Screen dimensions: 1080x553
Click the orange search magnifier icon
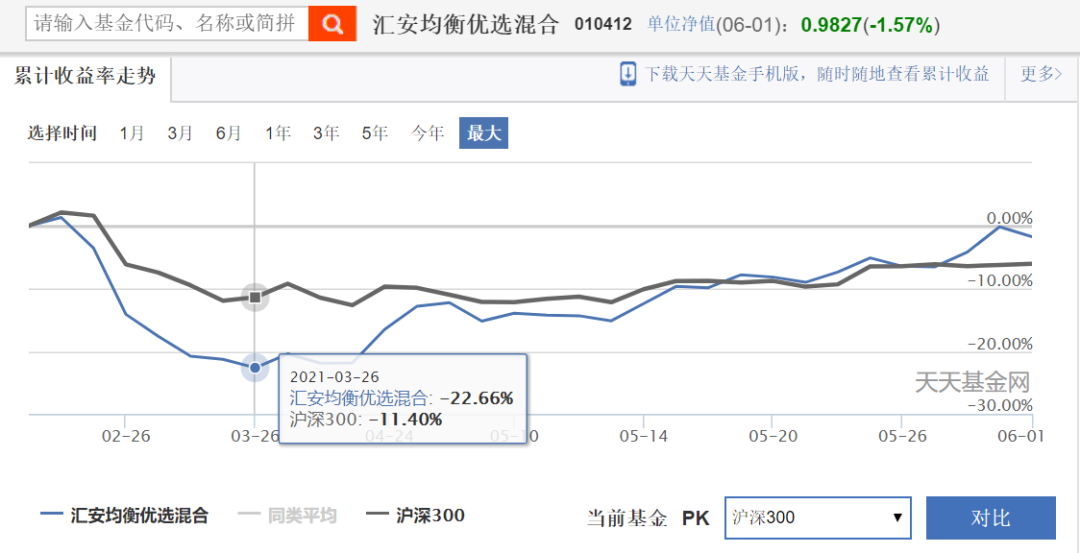point(332,23)
